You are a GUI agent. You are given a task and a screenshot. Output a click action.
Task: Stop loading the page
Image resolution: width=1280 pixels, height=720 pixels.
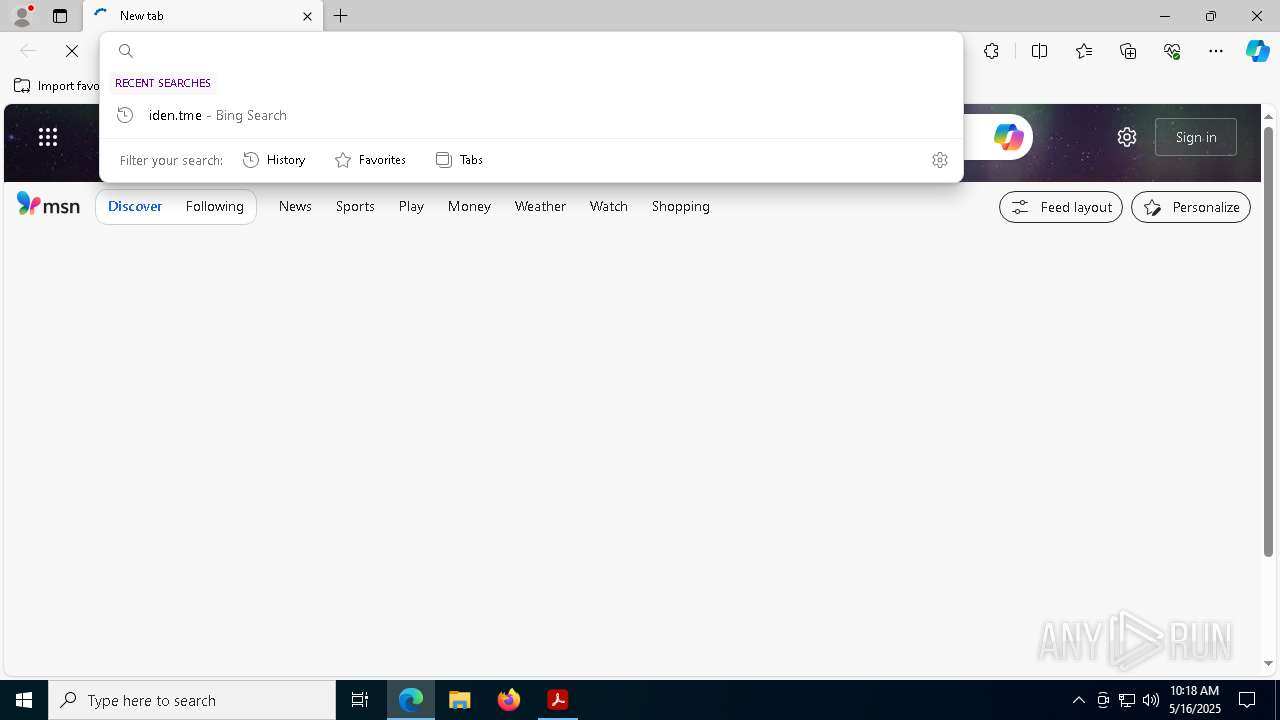(x=72, y=51)
